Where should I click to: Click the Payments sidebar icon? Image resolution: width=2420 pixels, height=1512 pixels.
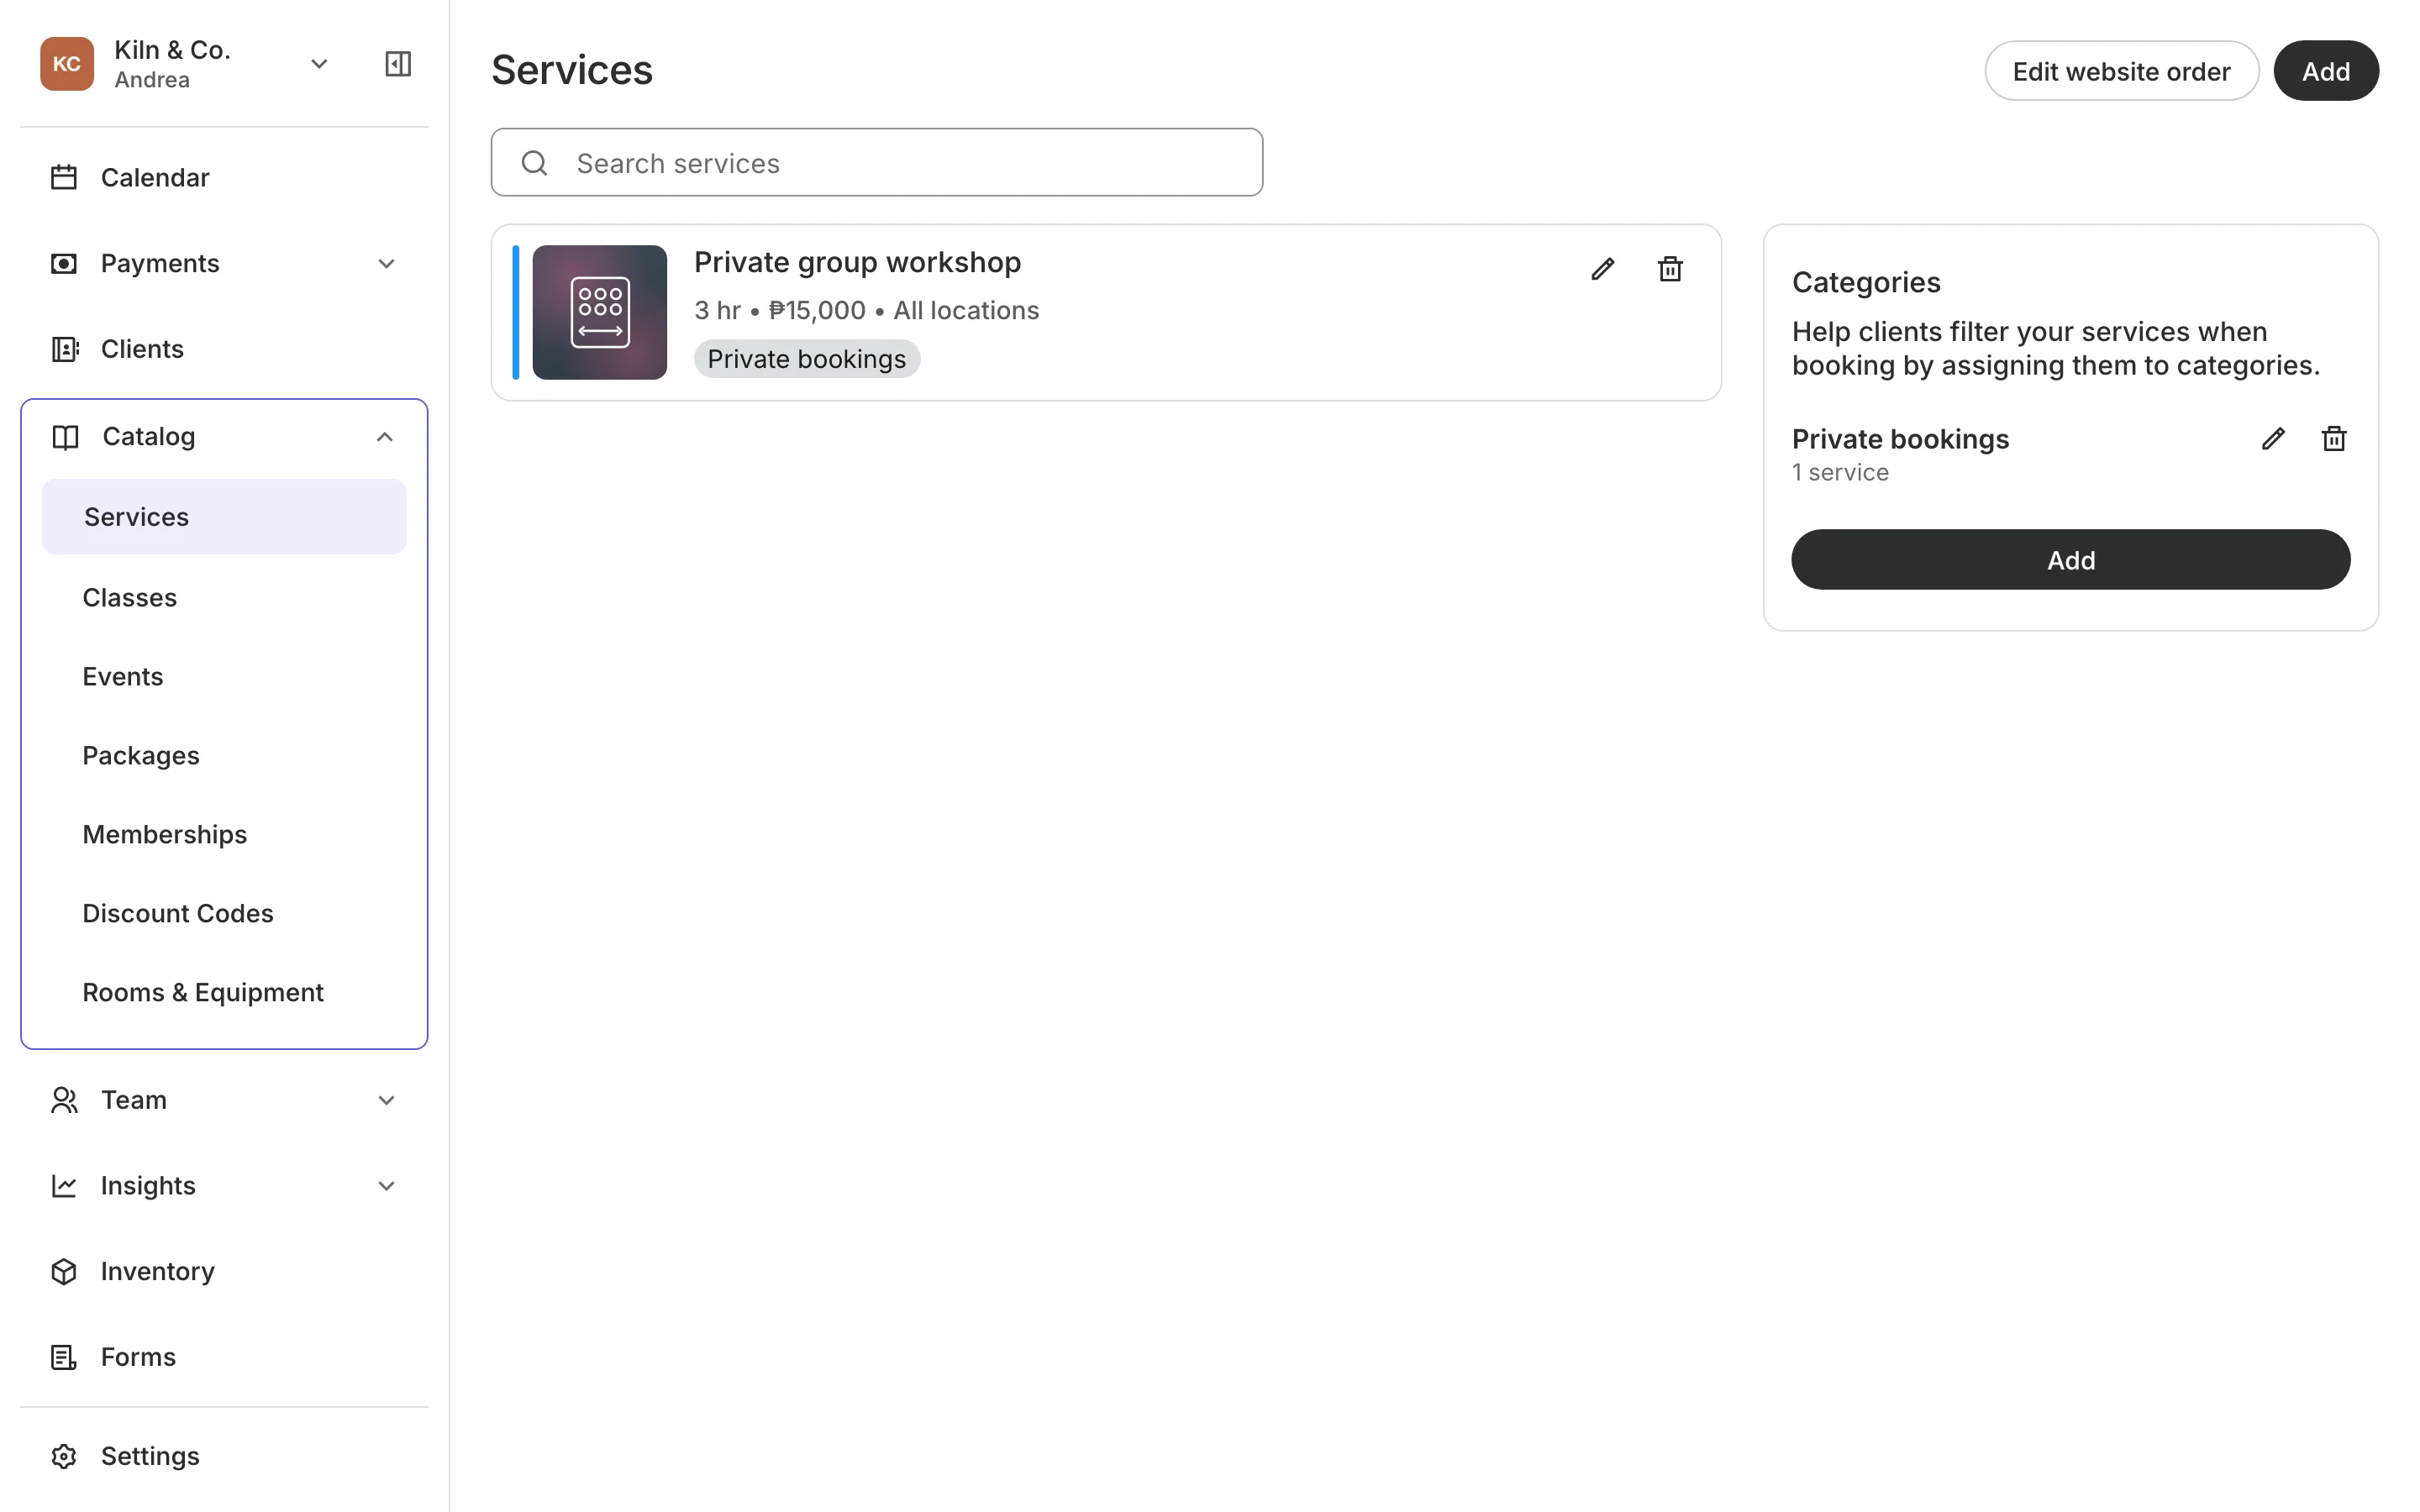click(x=64, y=264)
